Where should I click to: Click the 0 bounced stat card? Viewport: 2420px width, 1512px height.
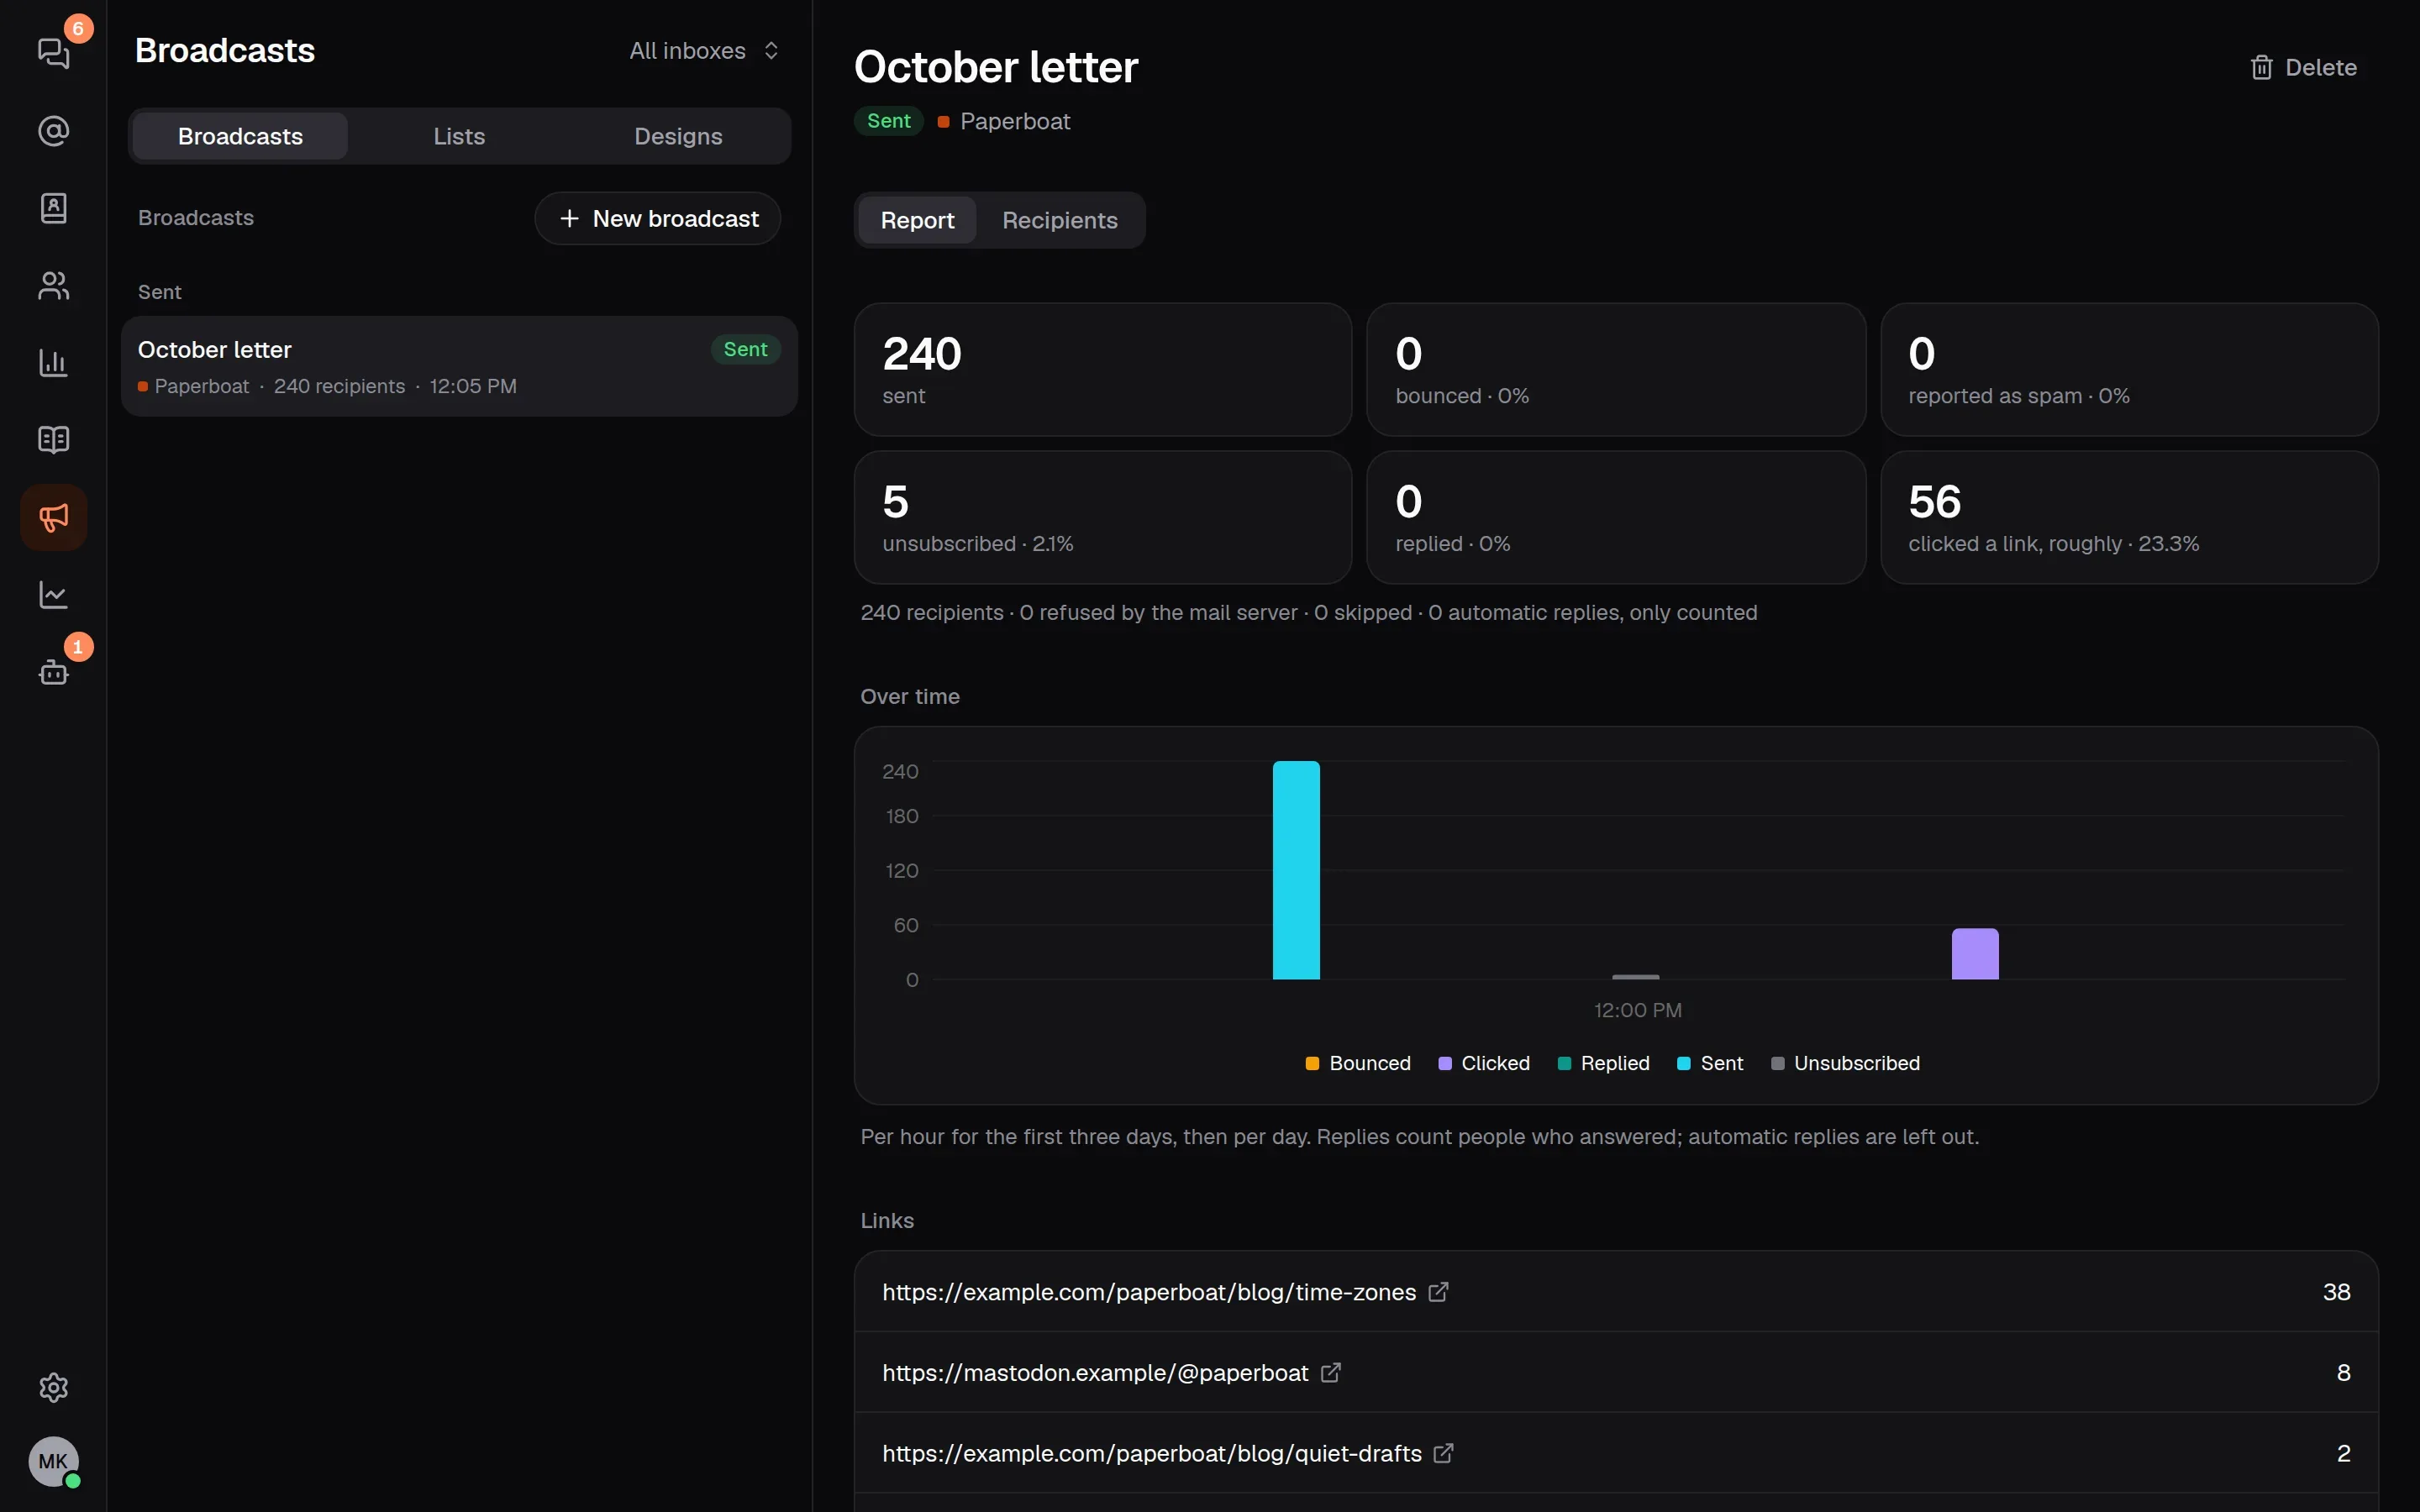click(x=1616, y=370)
